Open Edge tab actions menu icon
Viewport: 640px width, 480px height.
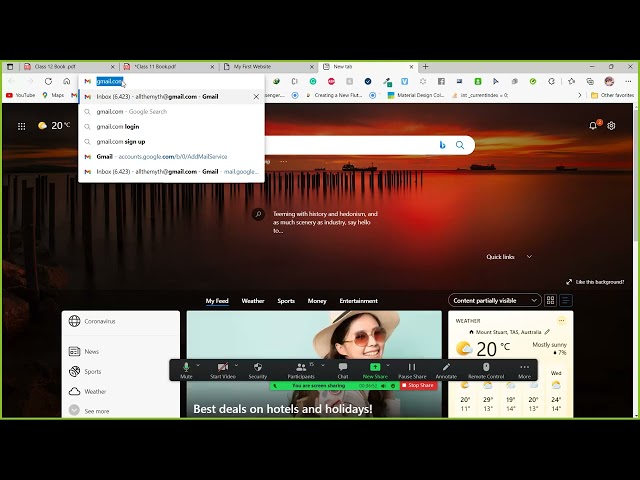click(10, 67)
